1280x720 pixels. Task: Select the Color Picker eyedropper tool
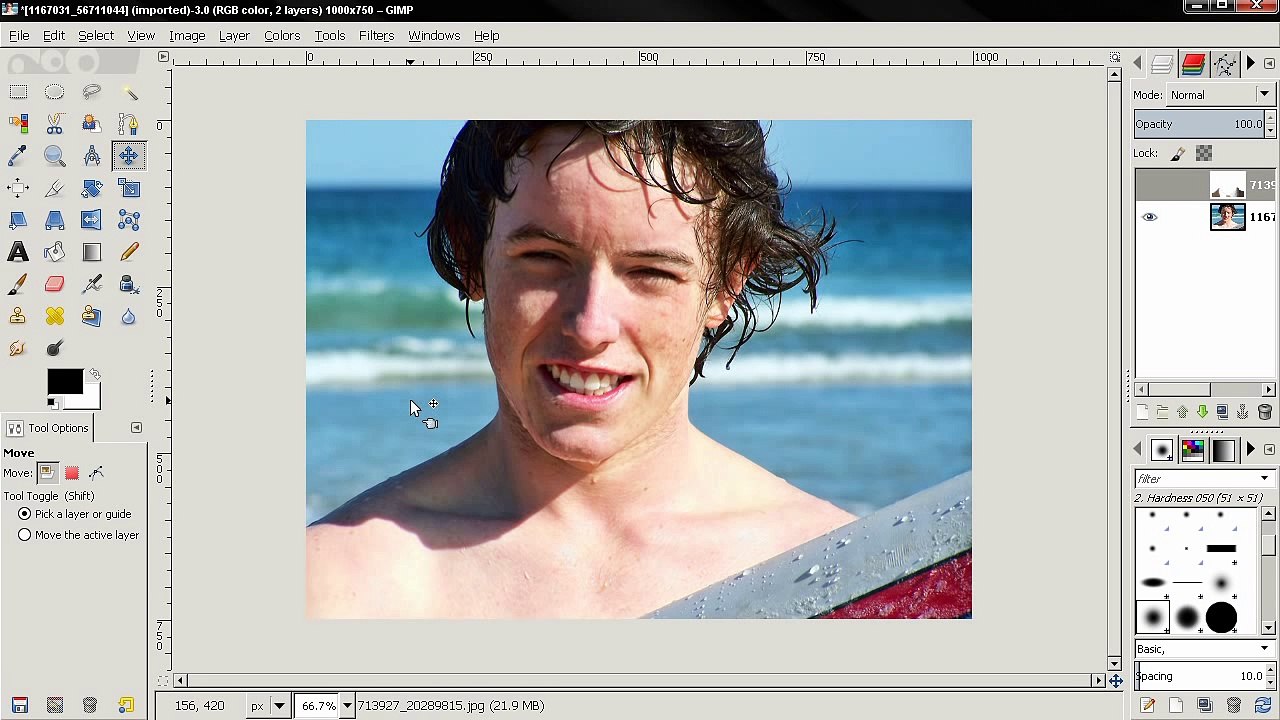coord(18,156)
